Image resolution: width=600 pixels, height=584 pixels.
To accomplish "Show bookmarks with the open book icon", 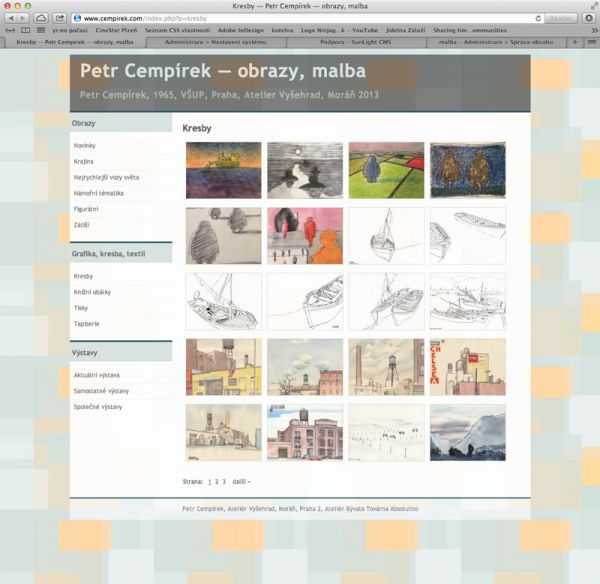I will click(x=25, y=30).
